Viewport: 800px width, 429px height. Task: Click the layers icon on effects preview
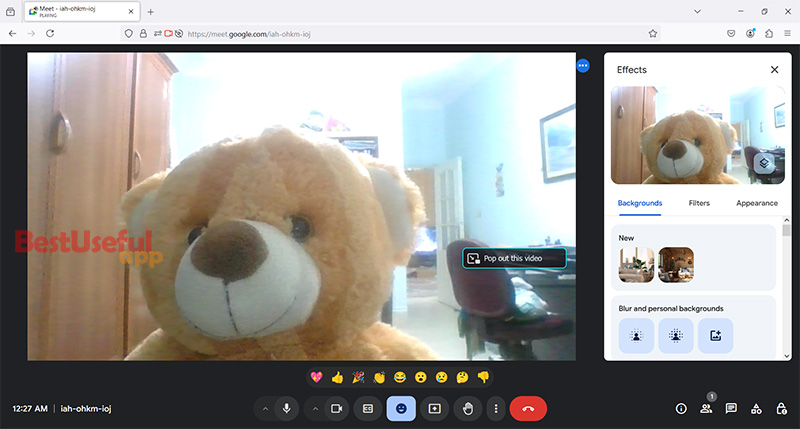click(x=764, y=163)
